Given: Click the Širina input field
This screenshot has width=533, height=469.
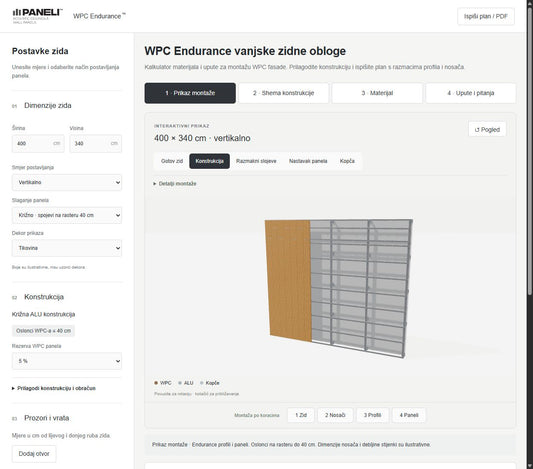Looking at the screenshot, I should click(38, 143).
